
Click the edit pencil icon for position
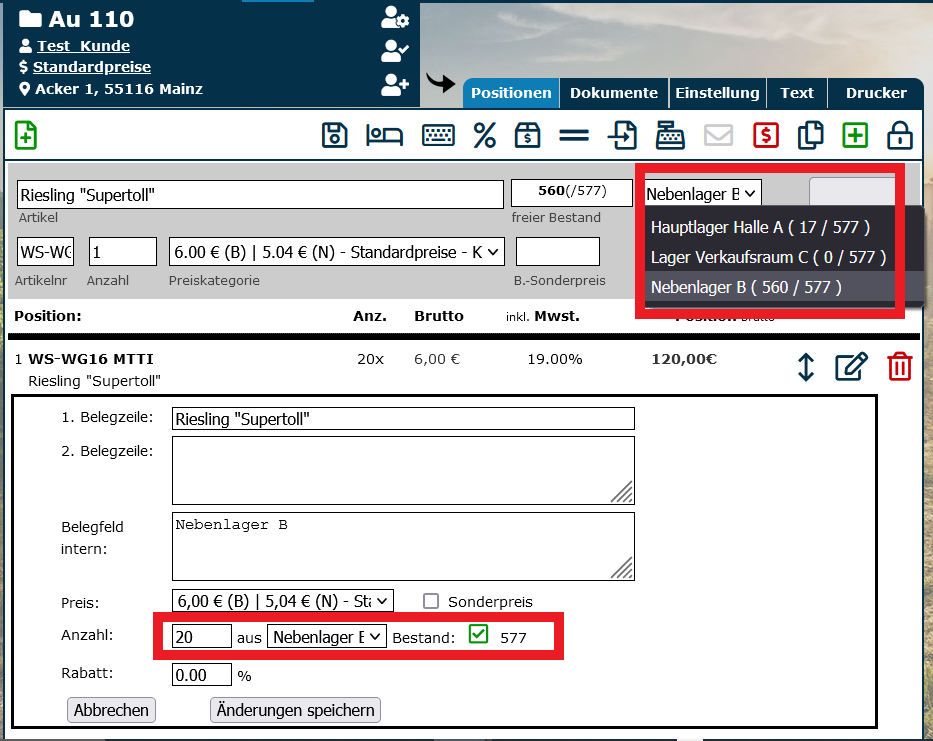click(x=850, y=367)
